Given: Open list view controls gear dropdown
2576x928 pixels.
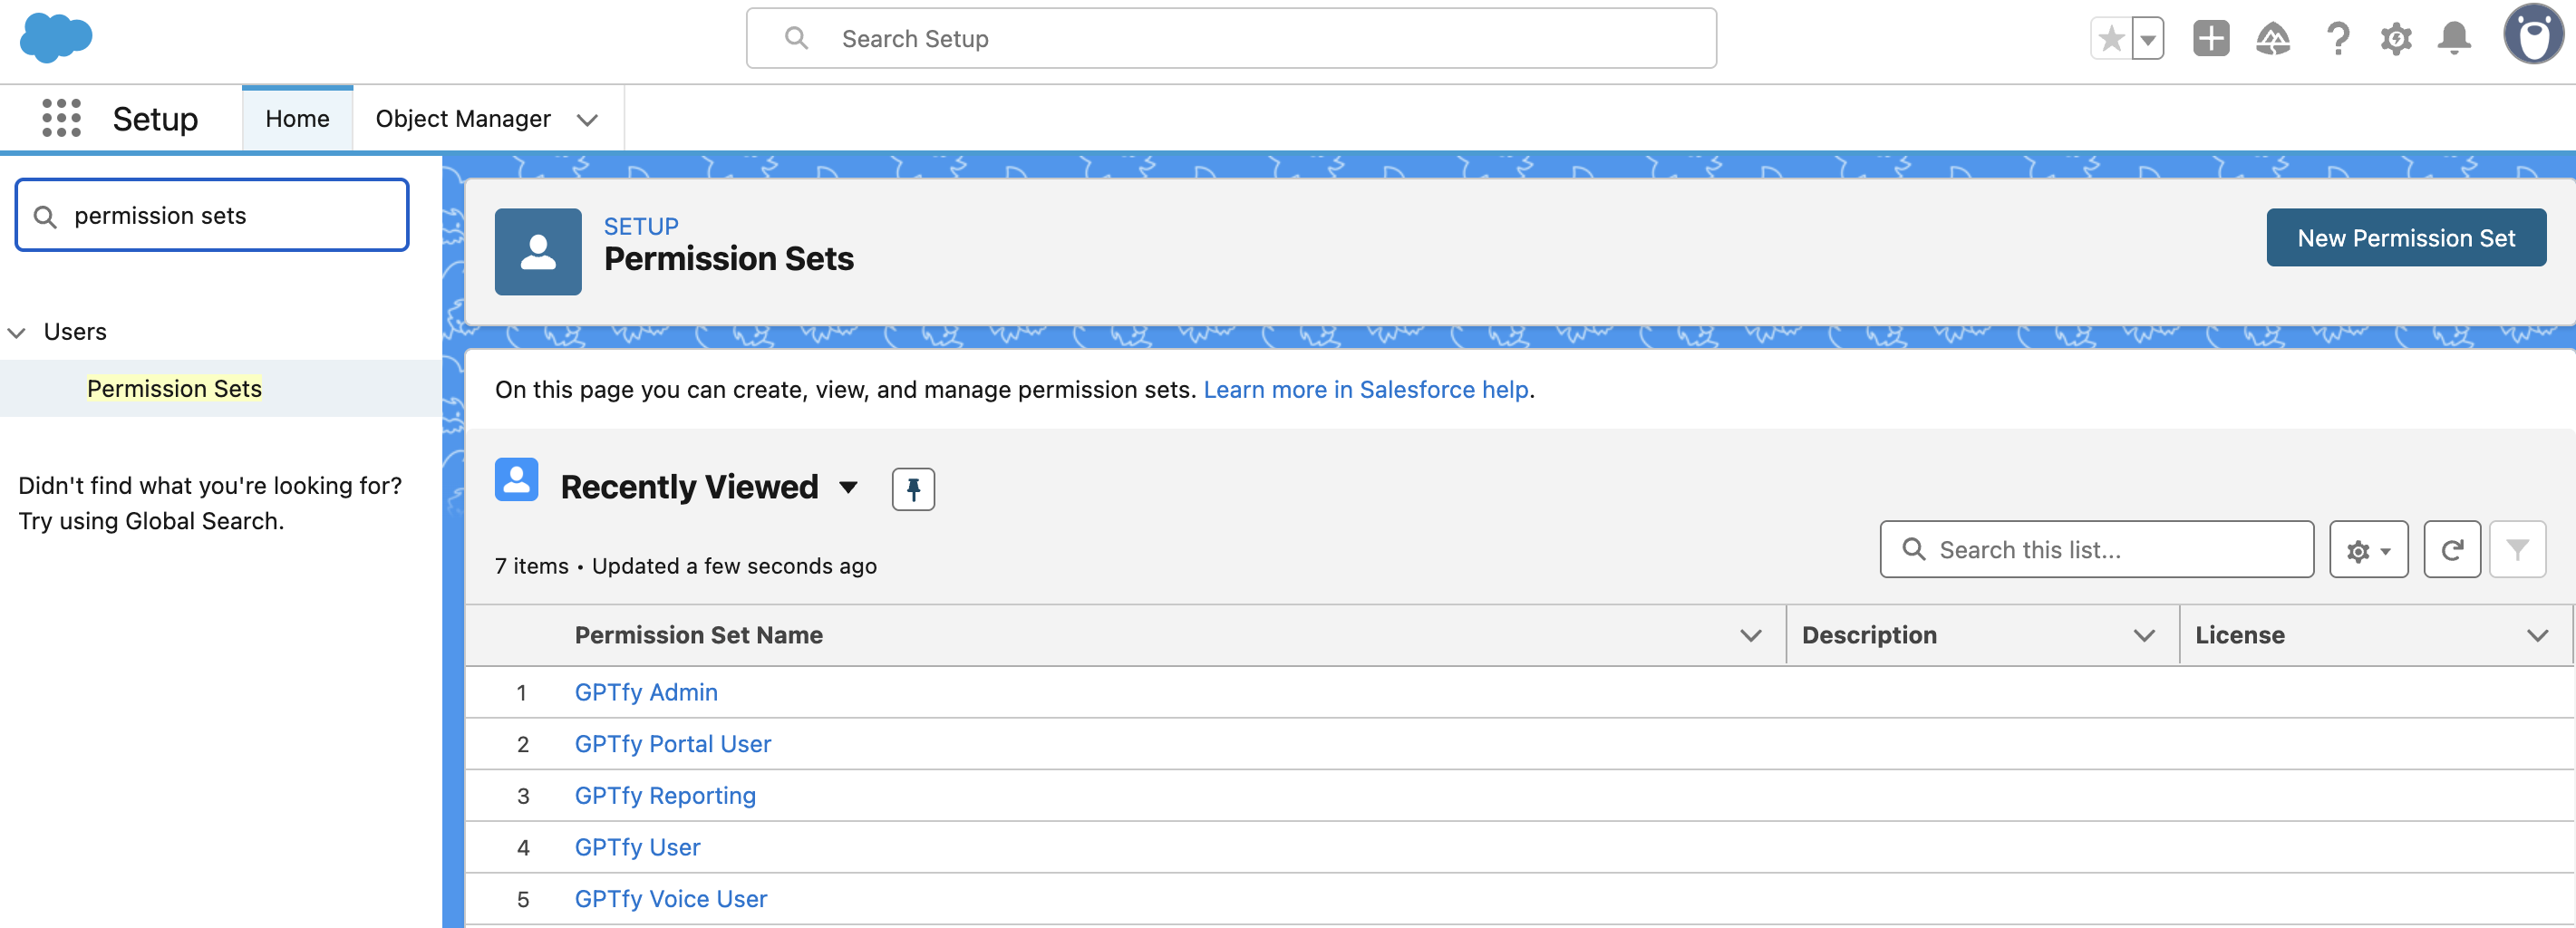Looking at the screenshot, I should tap(2367, 549).
